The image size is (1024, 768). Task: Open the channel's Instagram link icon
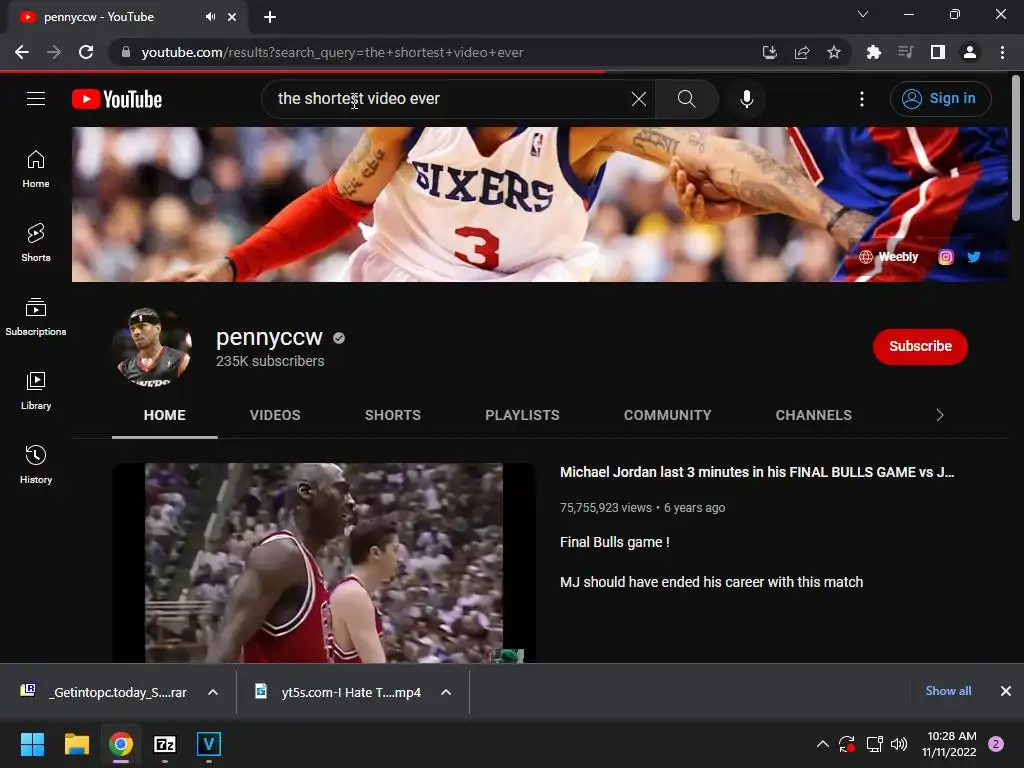pyautogui.click(x=946, y=257)
